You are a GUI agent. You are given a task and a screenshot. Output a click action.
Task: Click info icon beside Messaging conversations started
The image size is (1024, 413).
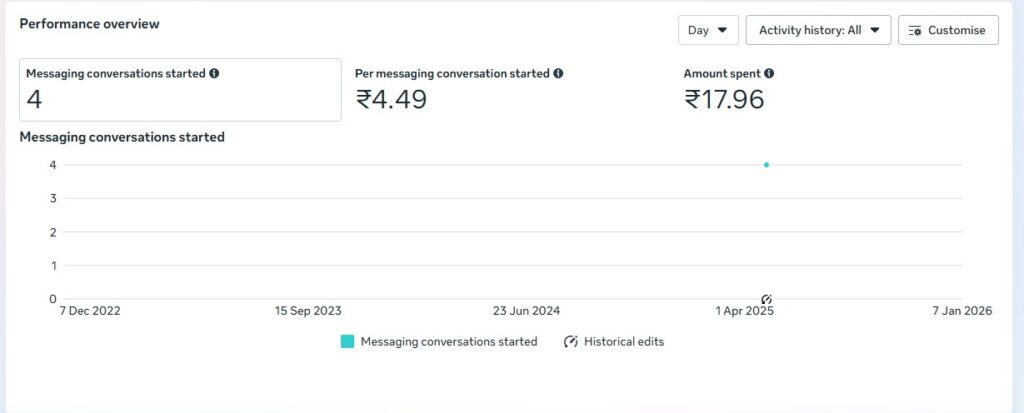214,74
